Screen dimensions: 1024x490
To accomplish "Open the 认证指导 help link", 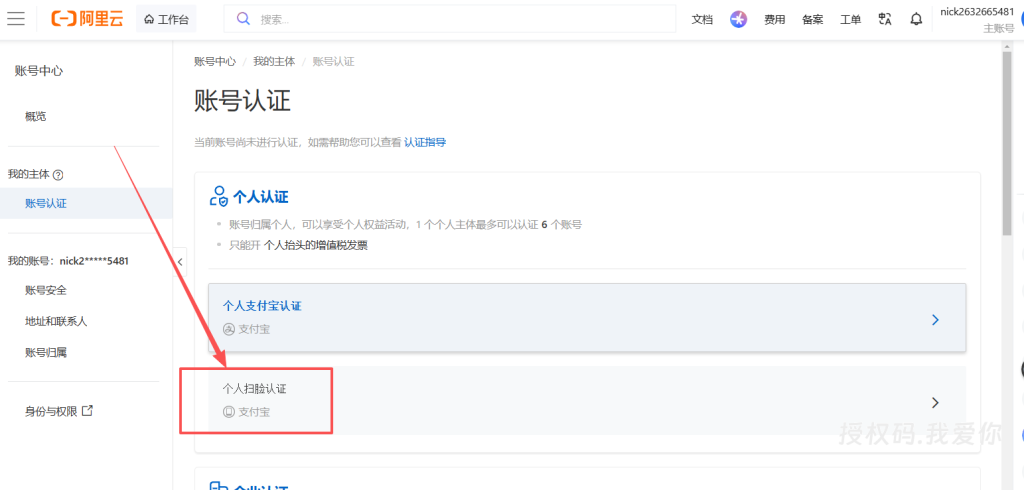I will (x=425, y=142).
